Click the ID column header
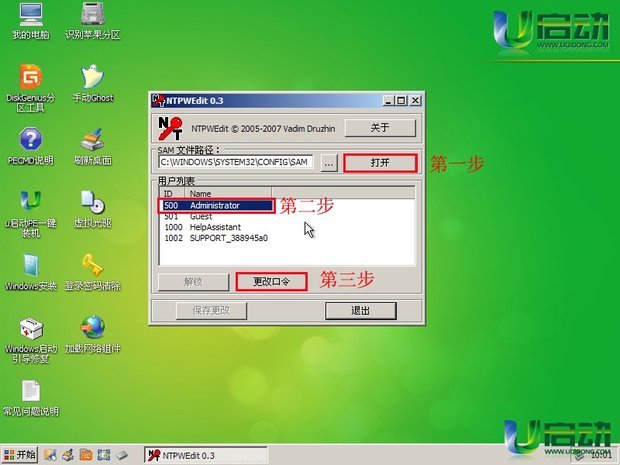 tap(172, 193)
